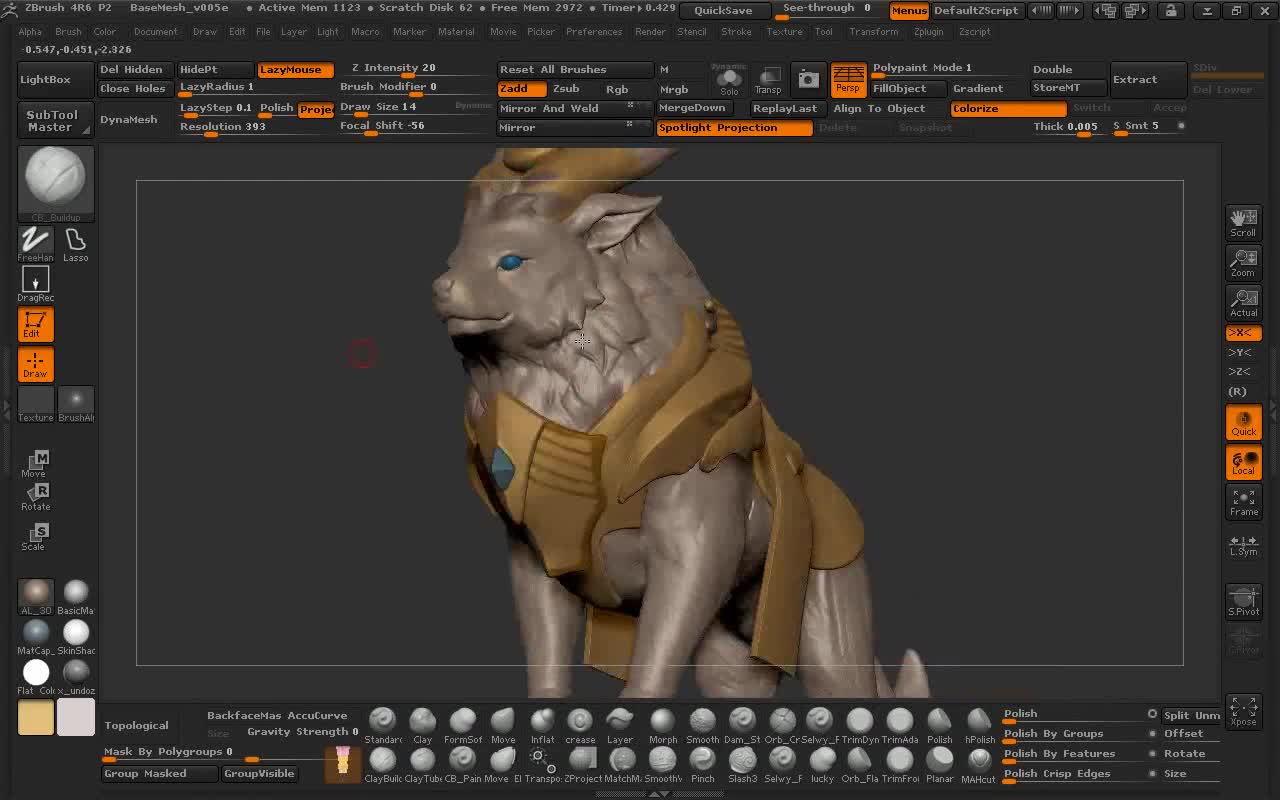
Task: Toggle Local rotation mode
Action: (1244, 462)
